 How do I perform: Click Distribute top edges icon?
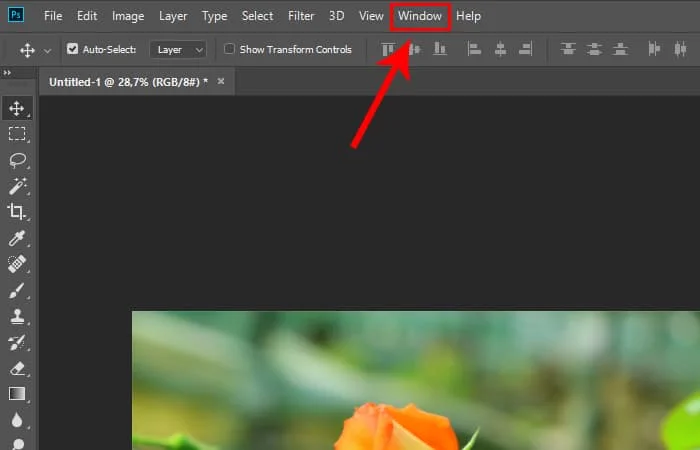pos(568,49)
